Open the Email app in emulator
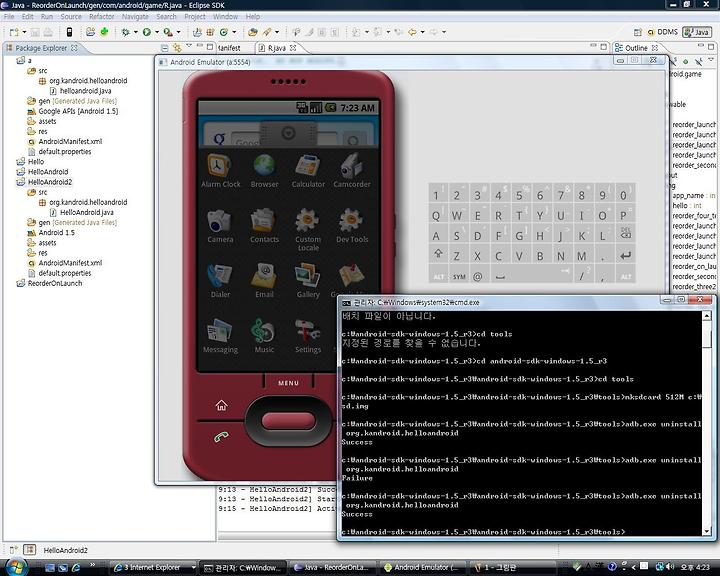The width and height of the screenshot is (720, 576). click(264, 281)
